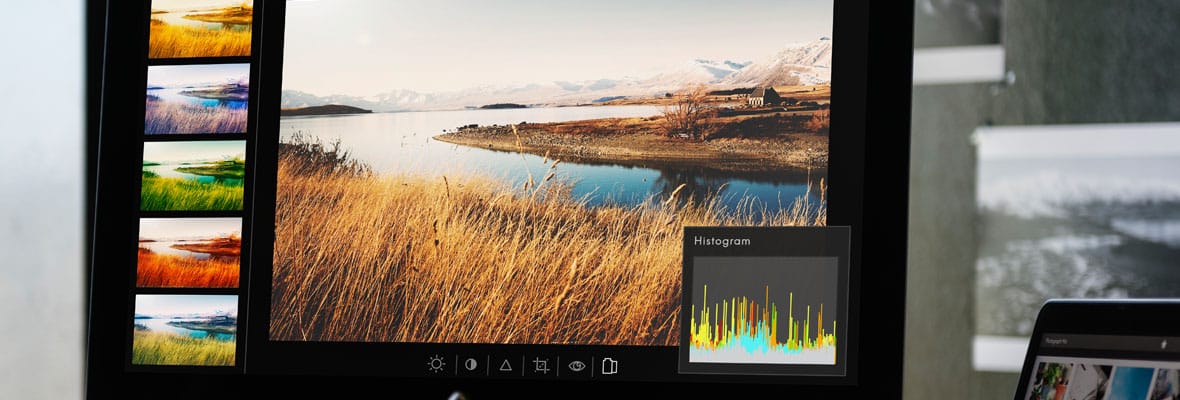1180x400 pixels.
Task: Select the warm yellow filter thumbnail
Action: (201, 28)
